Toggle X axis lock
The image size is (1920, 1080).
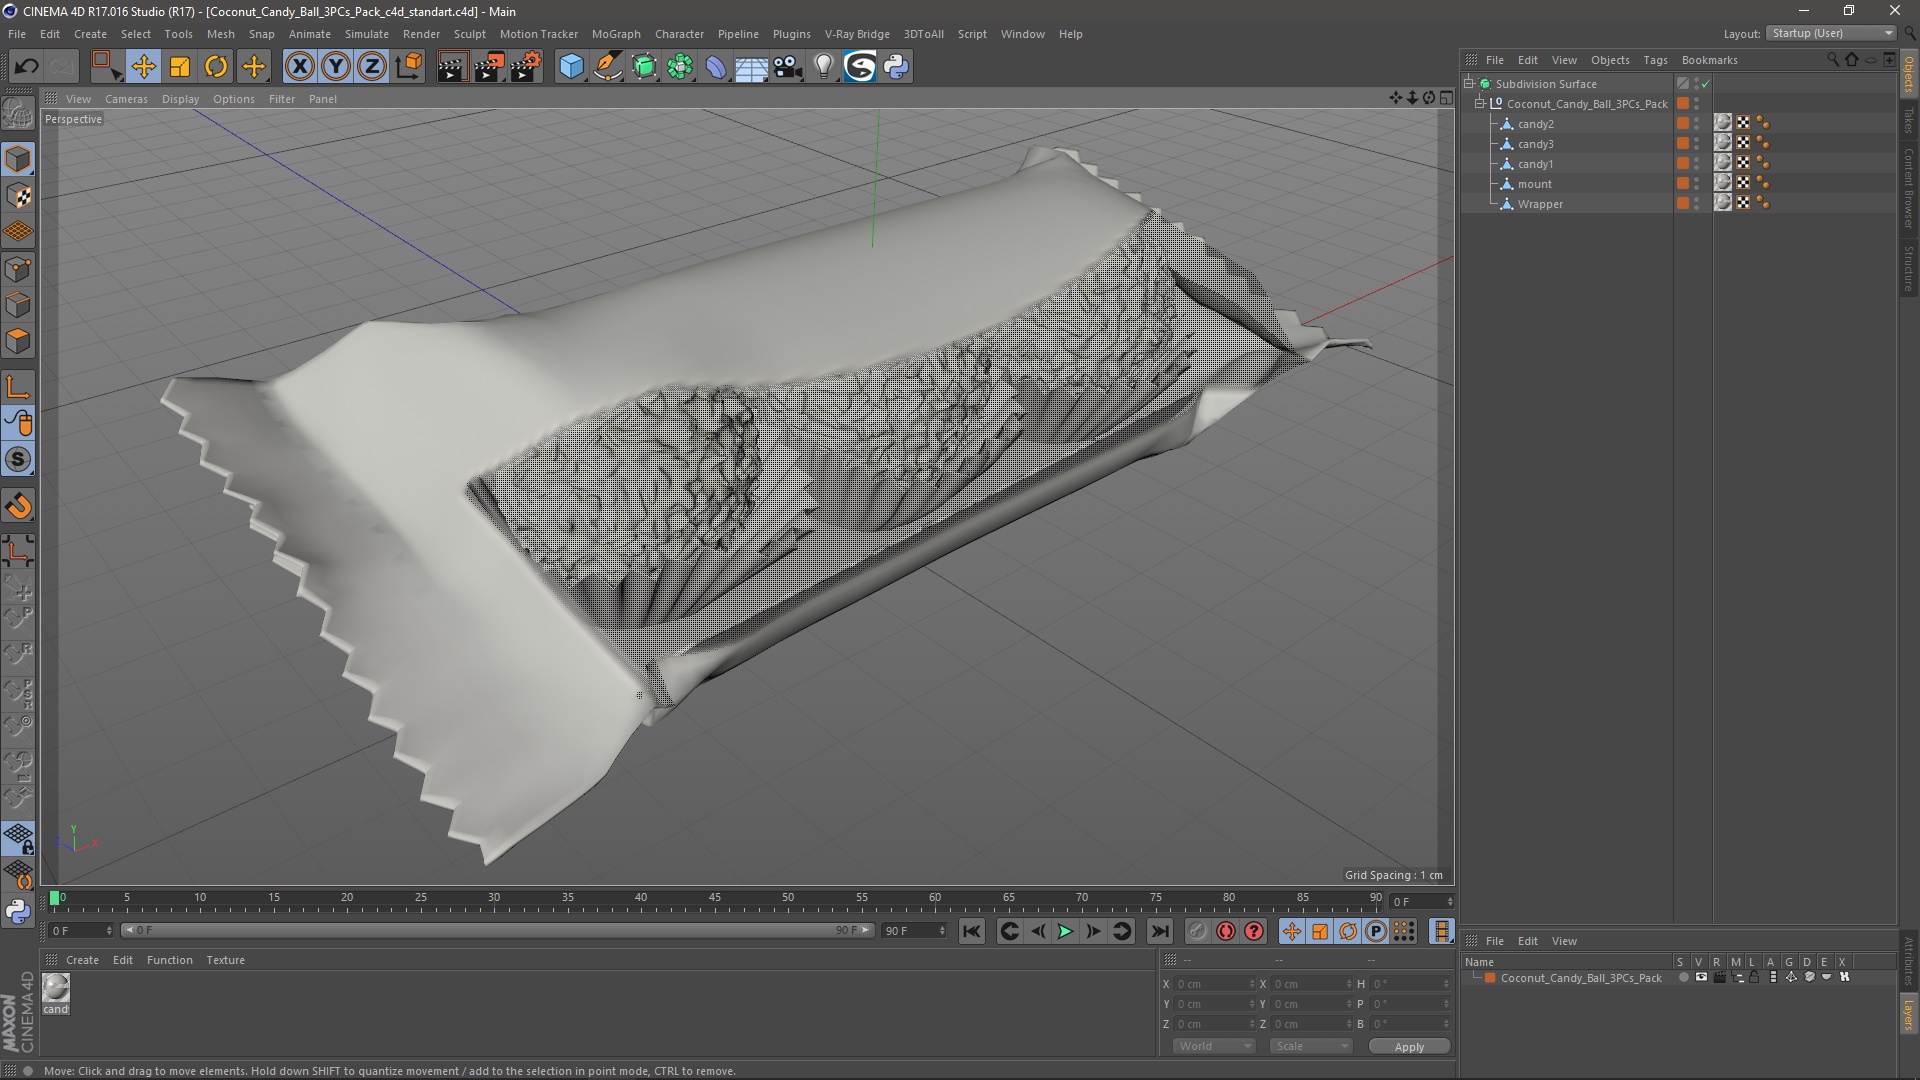[x=299, y=67]
